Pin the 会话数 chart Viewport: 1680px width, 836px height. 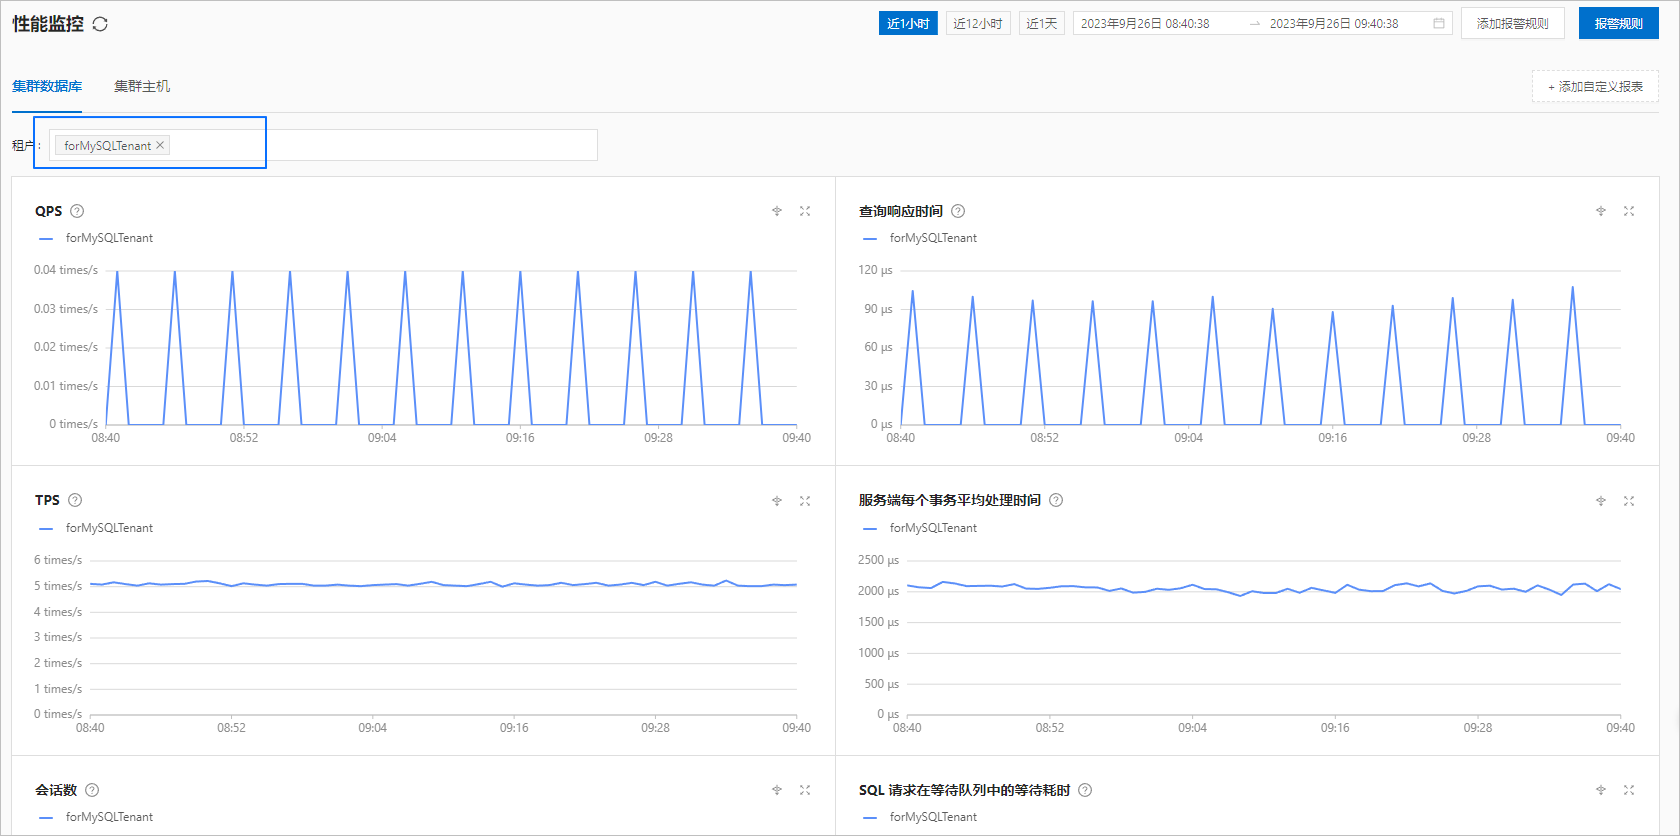(x=777, y=790)
